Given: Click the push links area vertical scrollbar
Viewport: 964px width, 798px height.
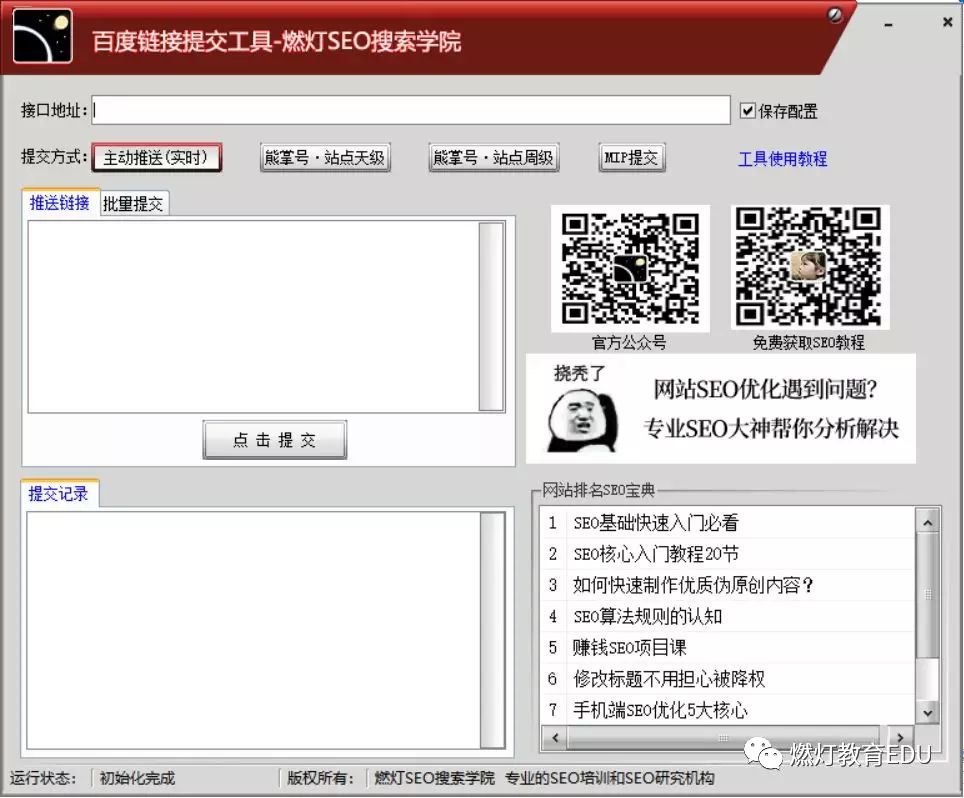Looking at the screenshot, I should [x=491, y=317].
